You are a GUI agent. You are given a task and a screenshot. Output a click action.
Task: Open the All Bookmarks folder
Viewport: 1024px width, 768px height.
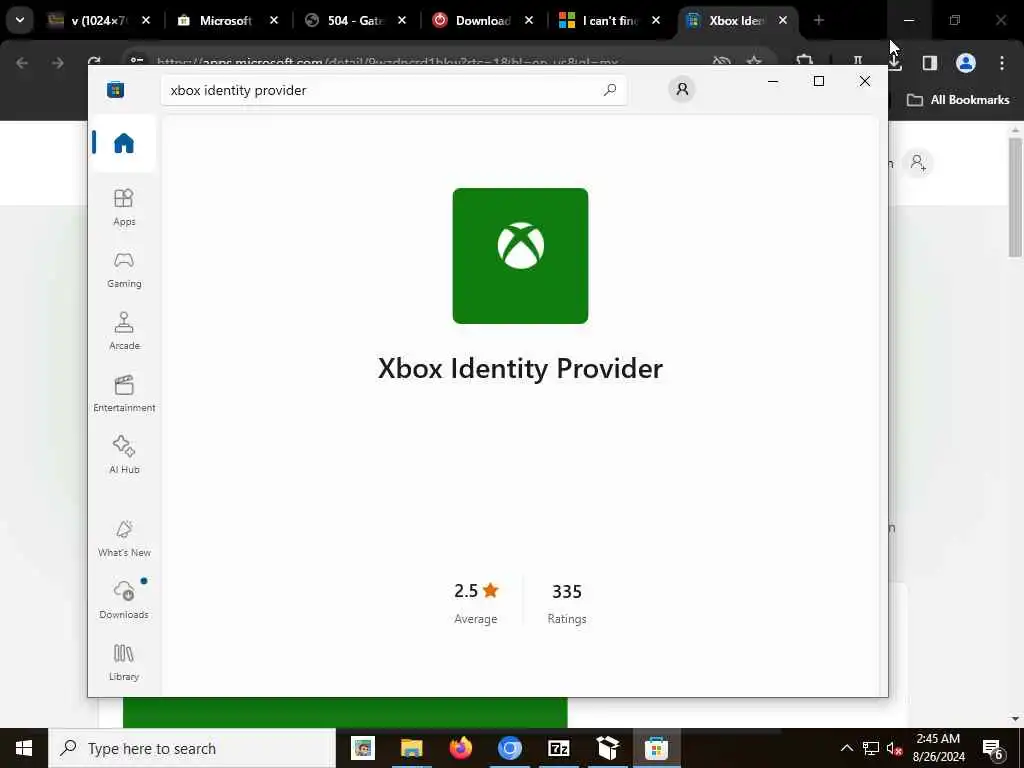[x=958, y=100]
